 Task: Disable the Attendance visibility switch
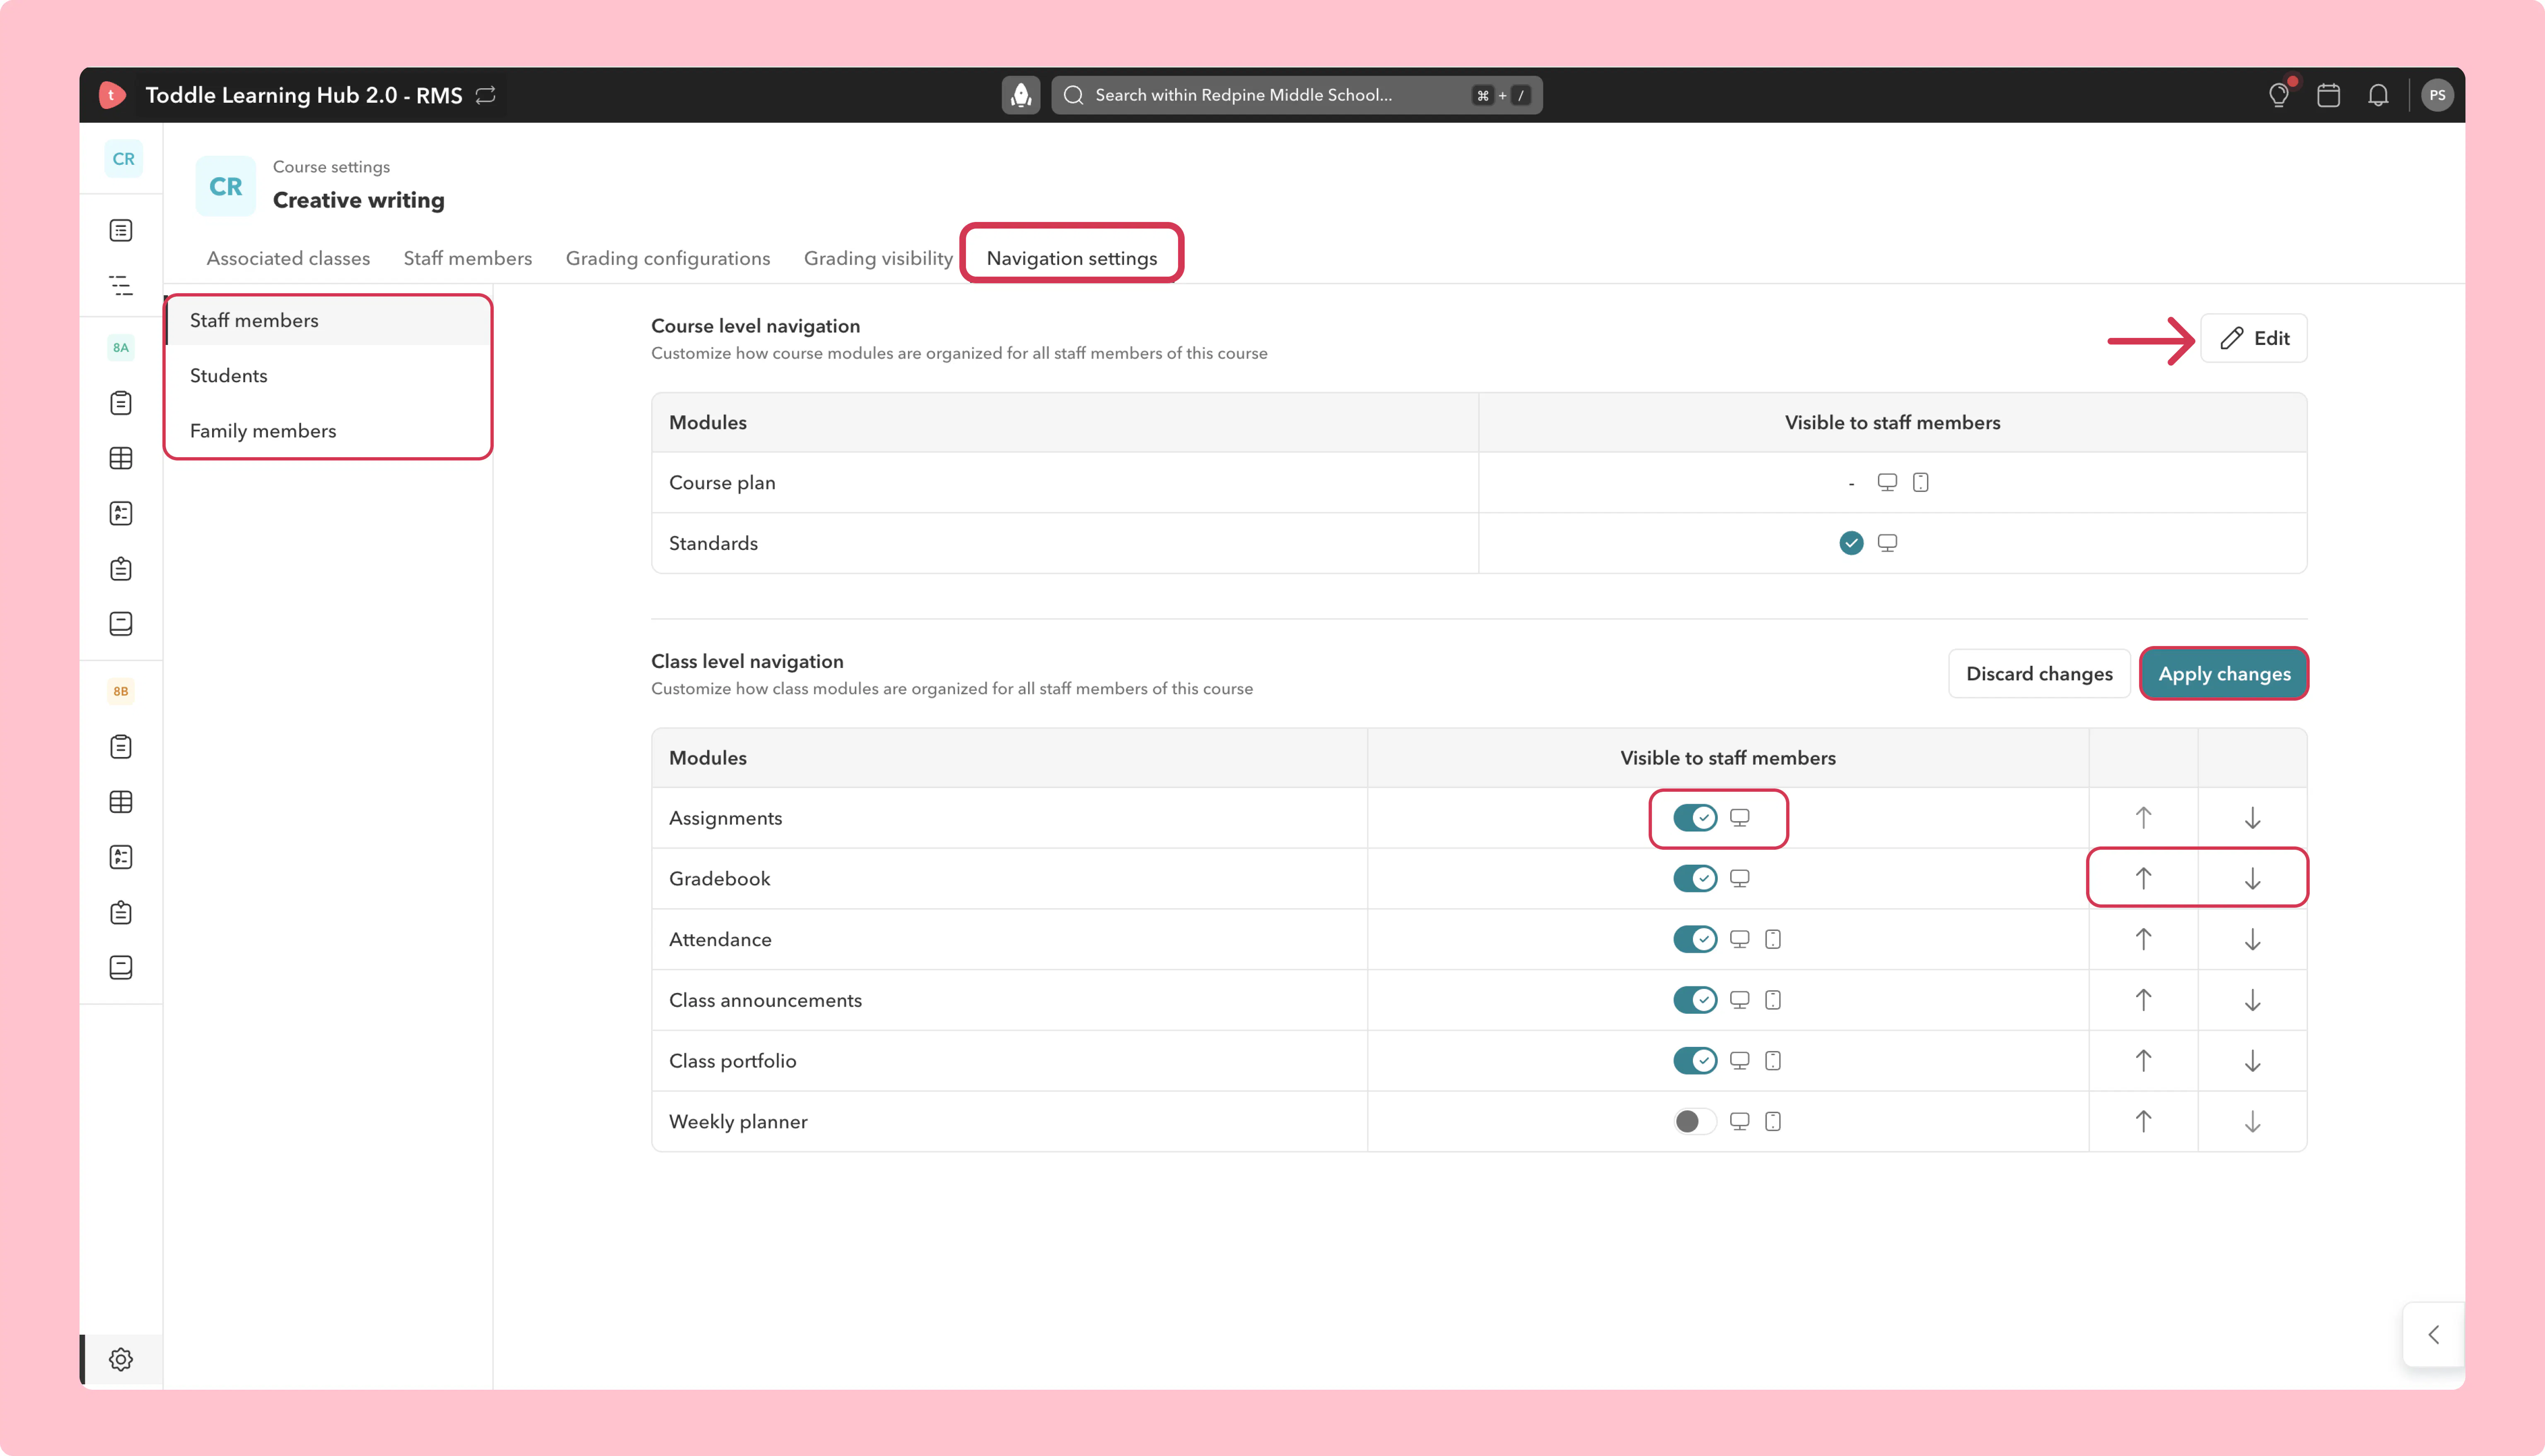coord(1695,940)
